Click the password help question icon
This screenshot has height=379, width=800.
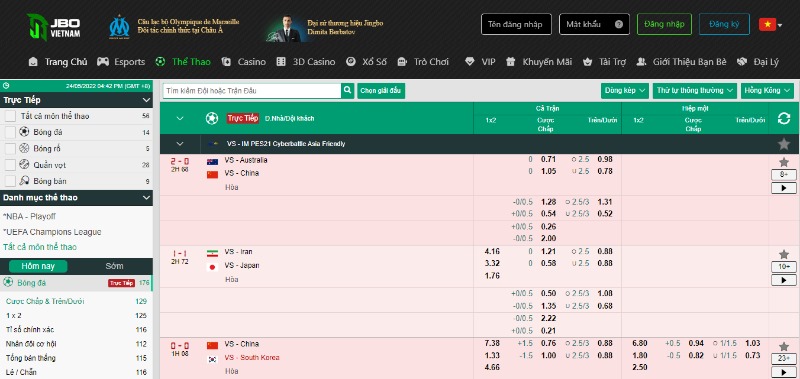619,24
